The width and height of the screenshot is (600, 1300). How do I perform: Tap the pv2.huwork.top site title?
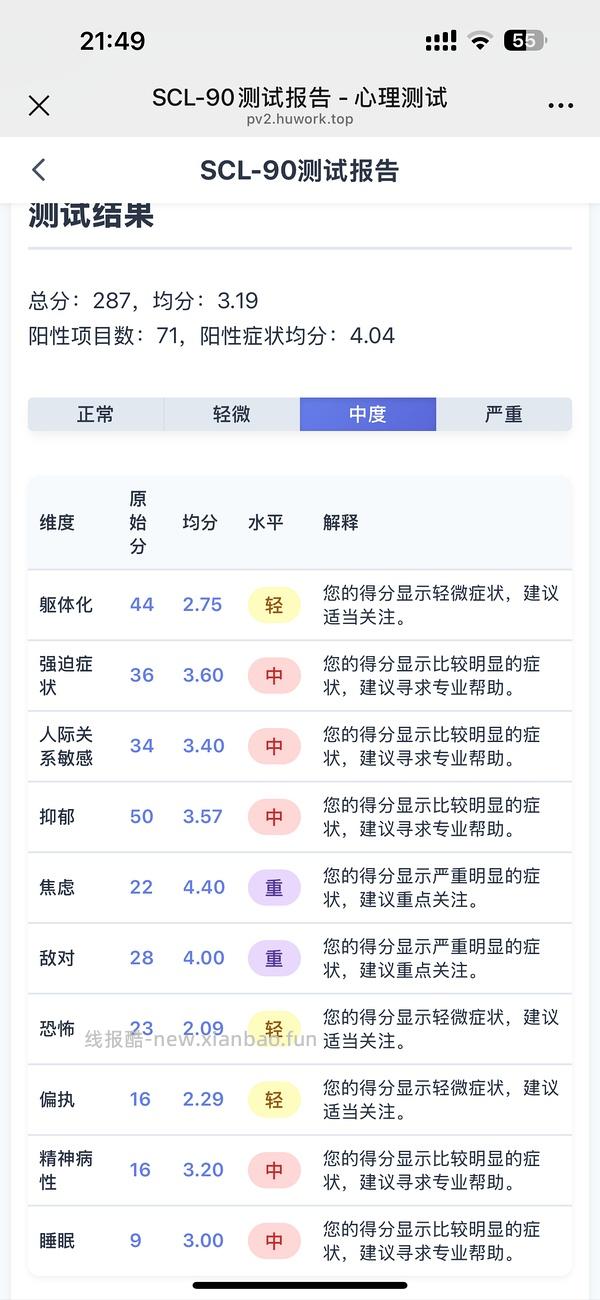click(300, 119)
